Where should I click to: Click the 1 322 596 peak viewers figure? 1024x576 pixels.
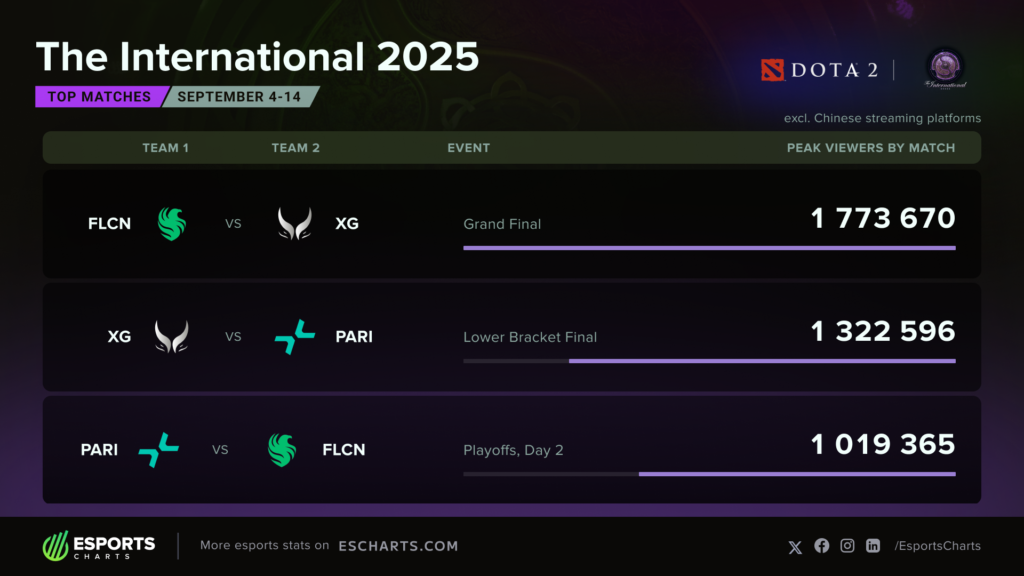[x=883, y=331]
